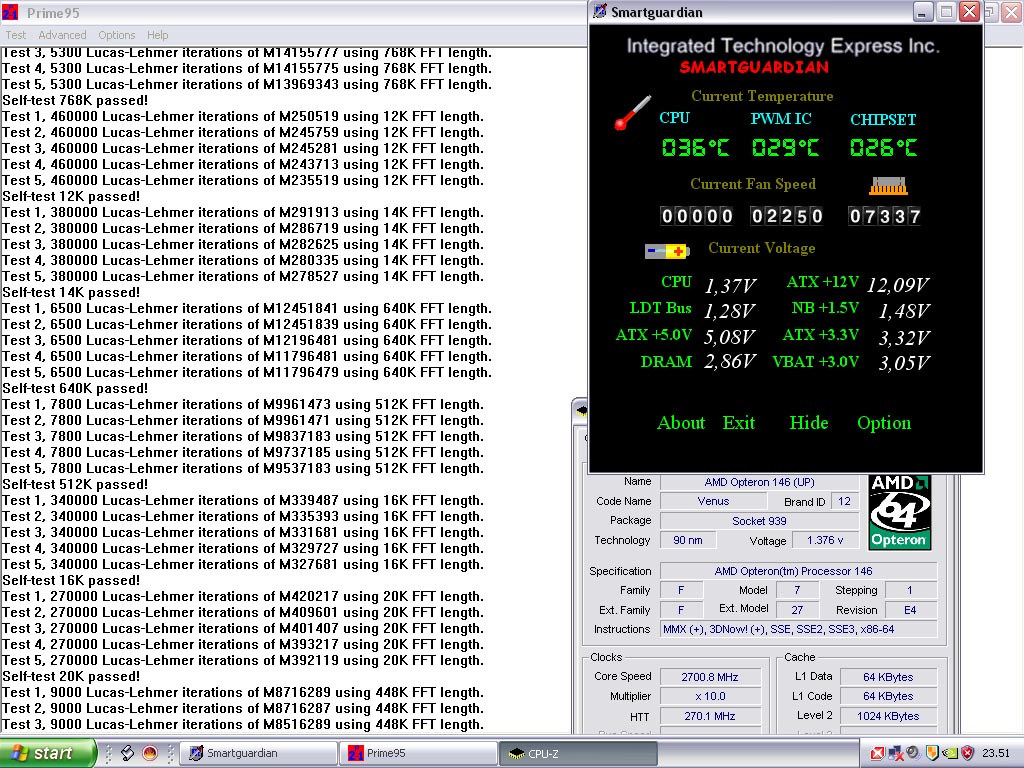Click Exit in Smartguardian
1024x768 pixels.
tap(739, 423)
